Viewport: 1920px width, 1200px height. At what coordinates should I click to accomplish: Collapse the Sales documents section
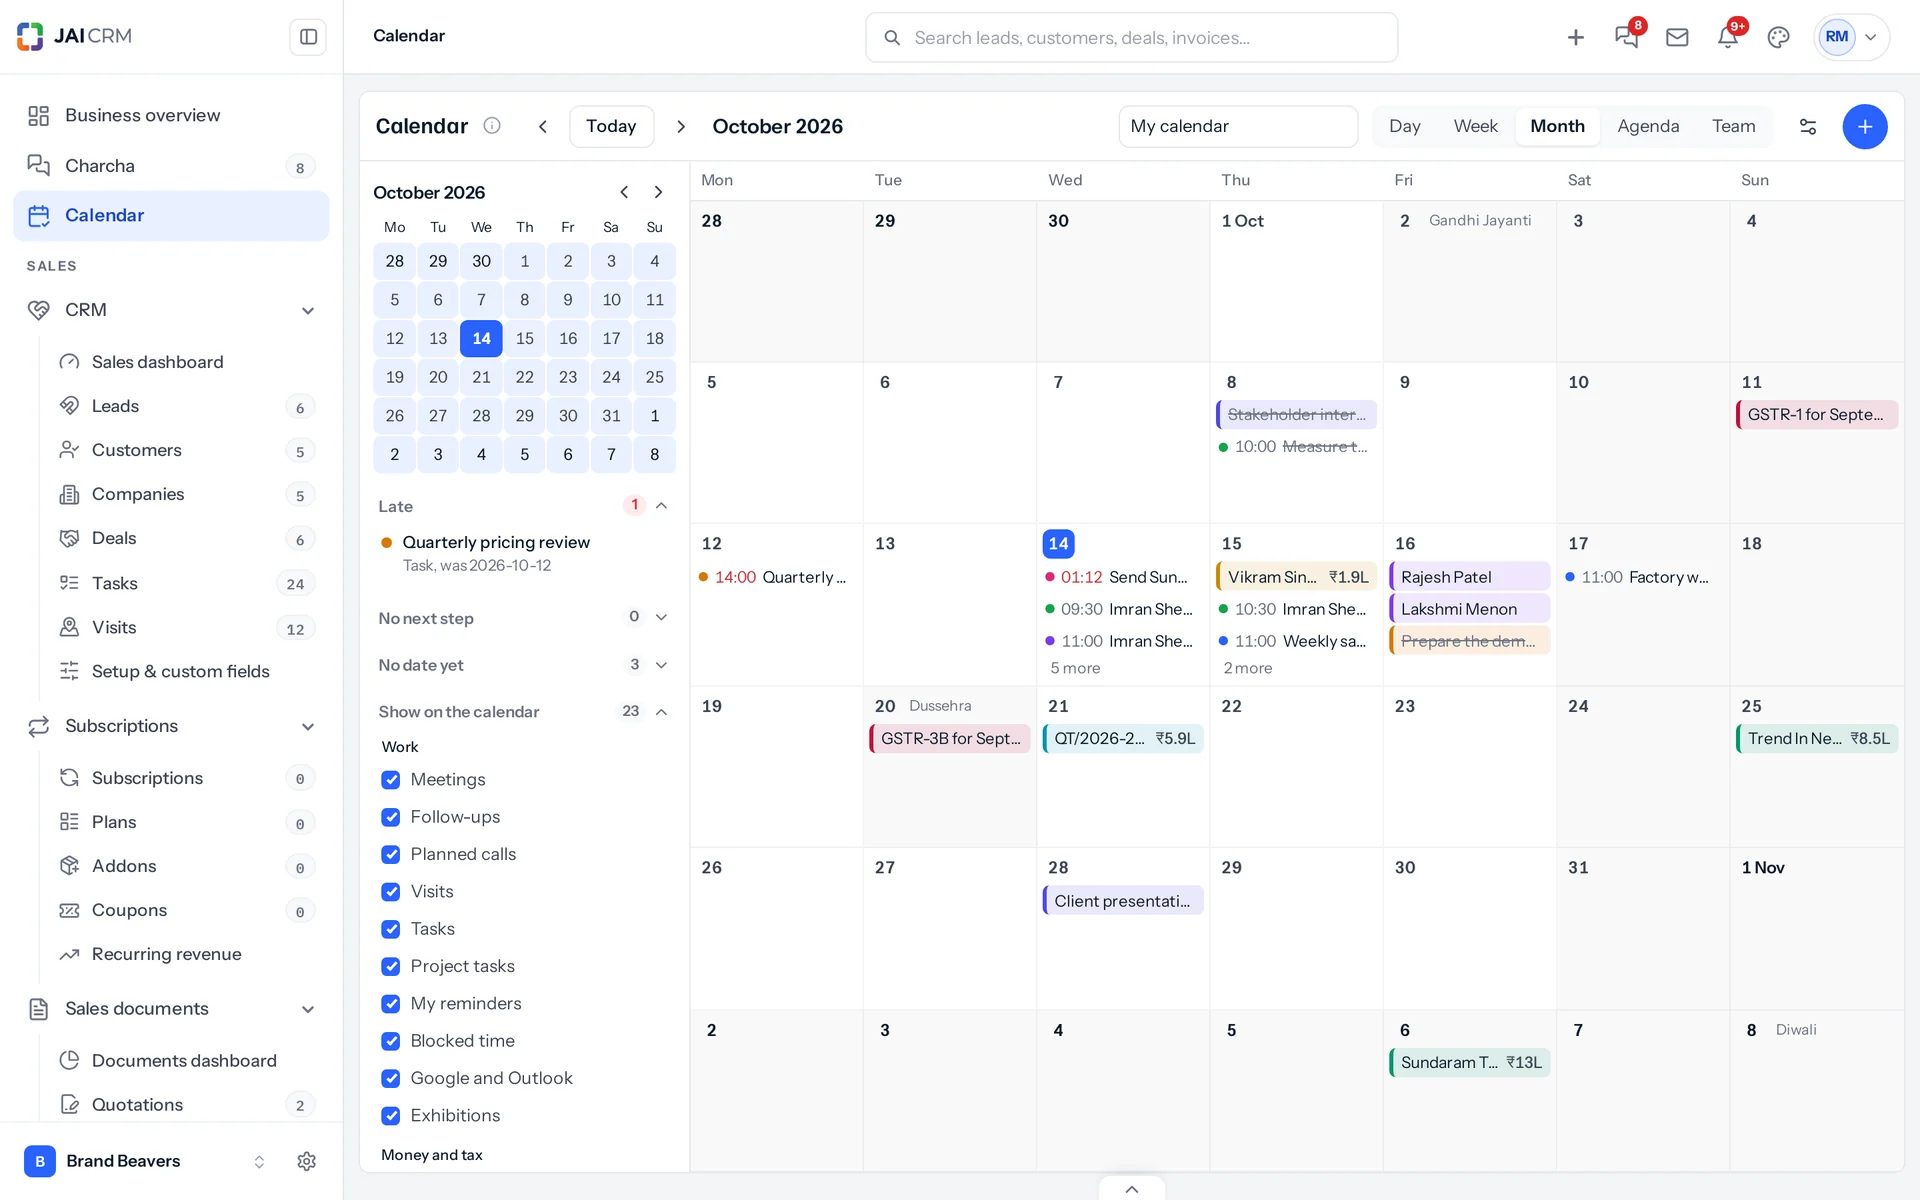308,1009
